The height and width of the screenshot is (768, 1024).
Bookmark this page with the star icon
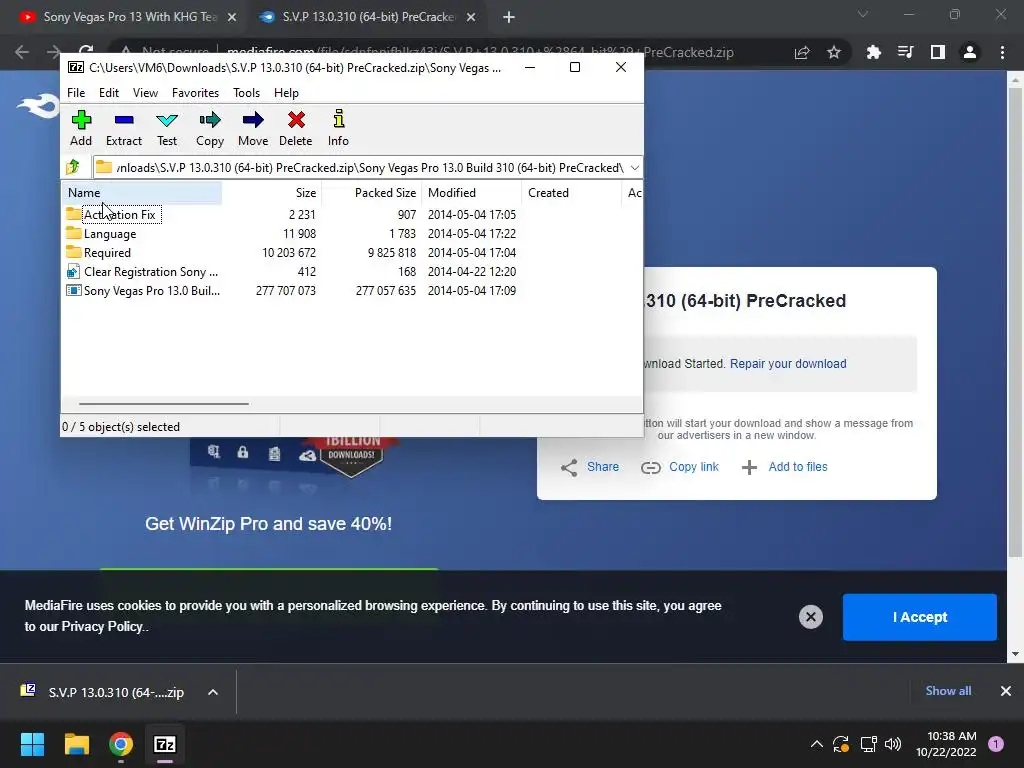click(x=834, y=52)
